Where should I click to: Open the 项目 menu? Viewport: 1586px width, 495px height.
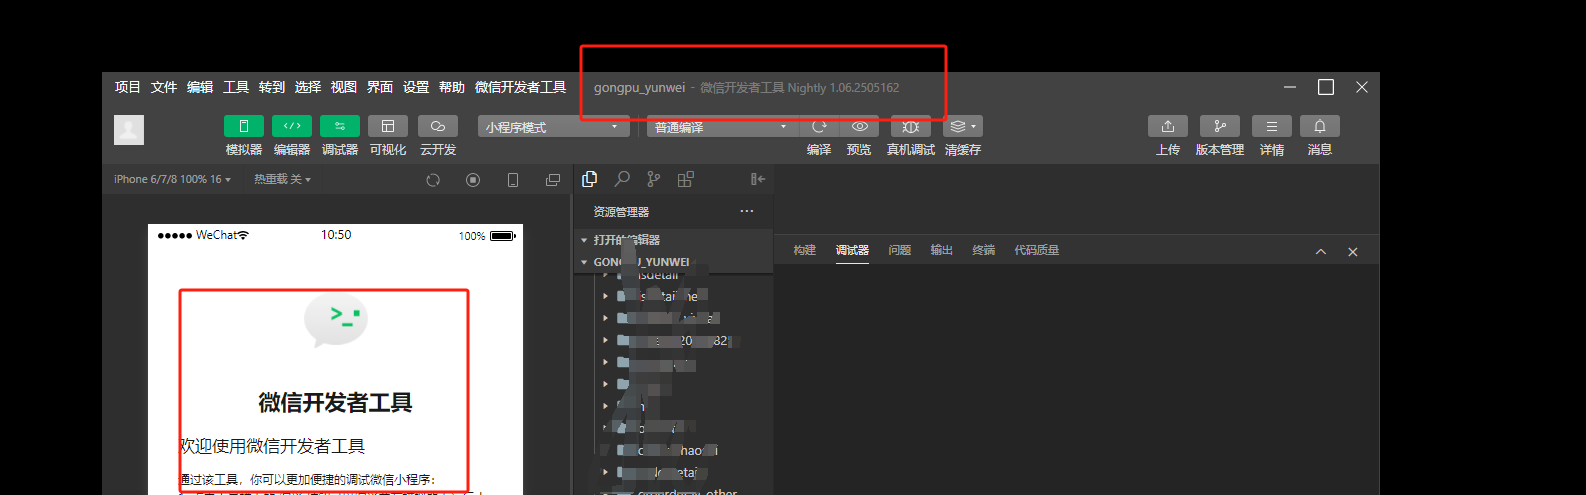[128, 88]
